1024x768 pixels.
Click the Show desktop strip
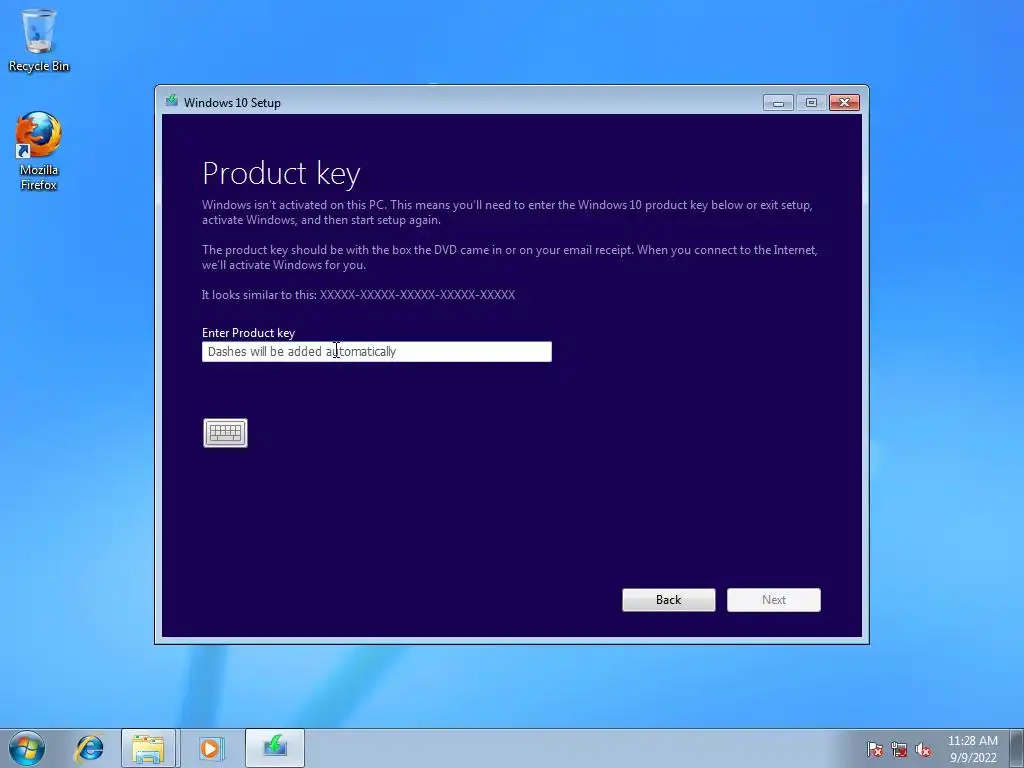pyautogui.click(x=1017, y=748)
